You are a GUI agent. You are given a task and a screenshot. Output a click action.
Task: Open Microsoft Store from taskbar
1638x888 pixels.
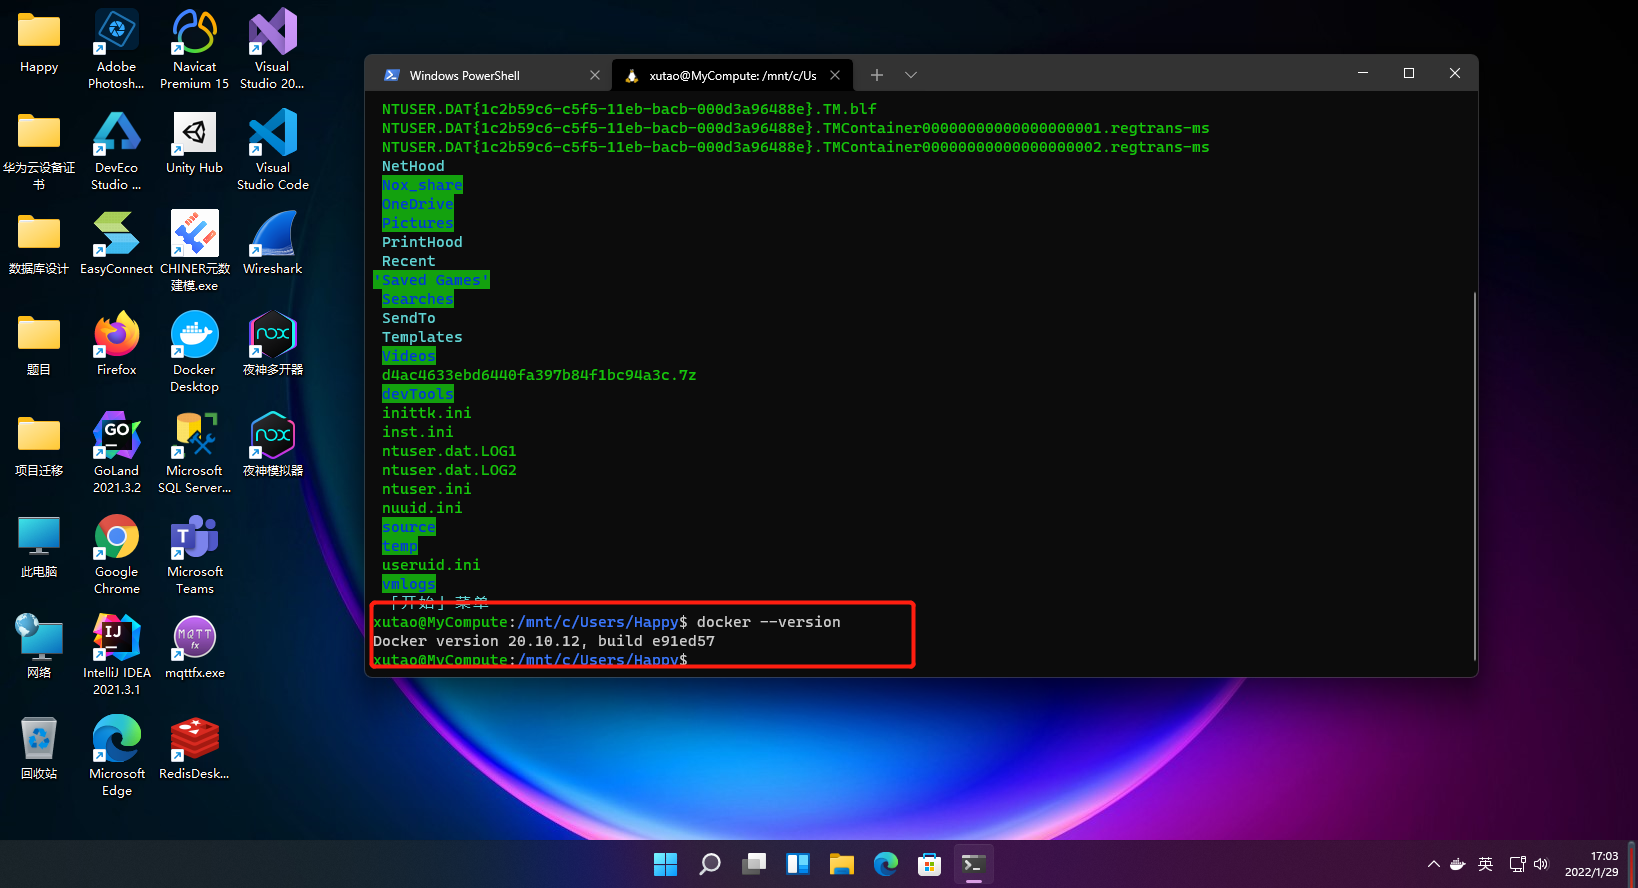point(929,864)
